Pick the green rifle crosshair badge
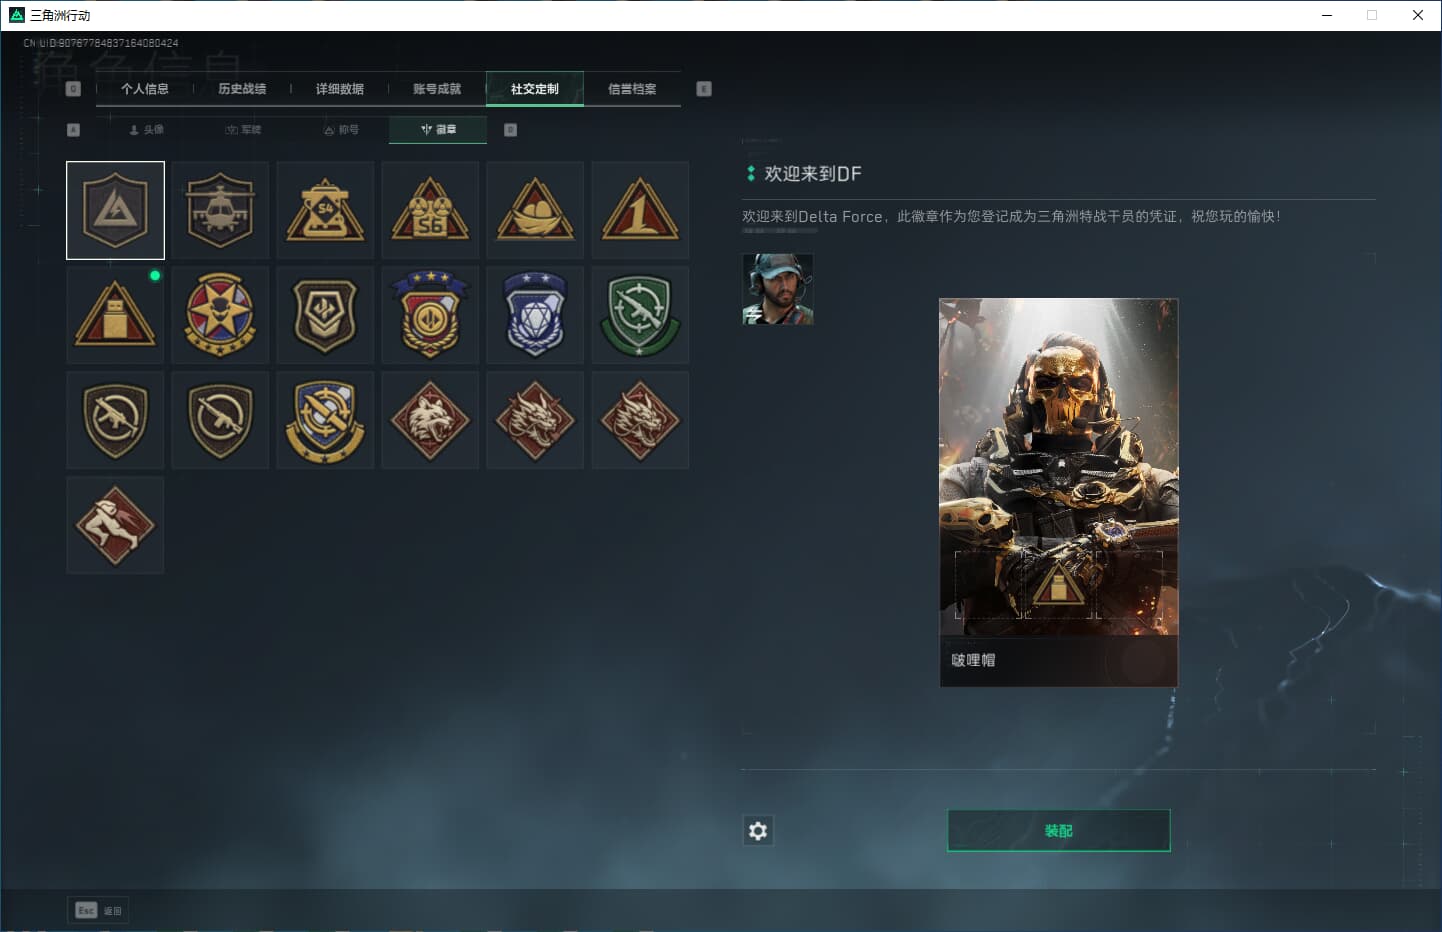 click(x=640, y=315)
